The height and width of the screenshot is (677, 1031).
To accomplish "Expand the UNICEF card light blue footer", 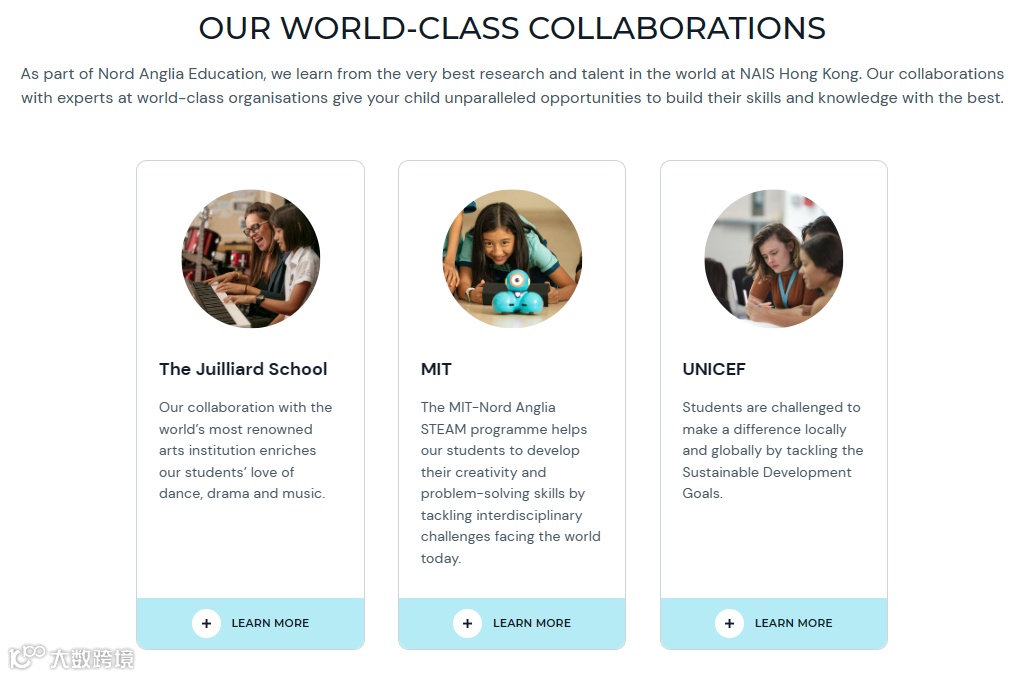I will [x=774, y=623].
